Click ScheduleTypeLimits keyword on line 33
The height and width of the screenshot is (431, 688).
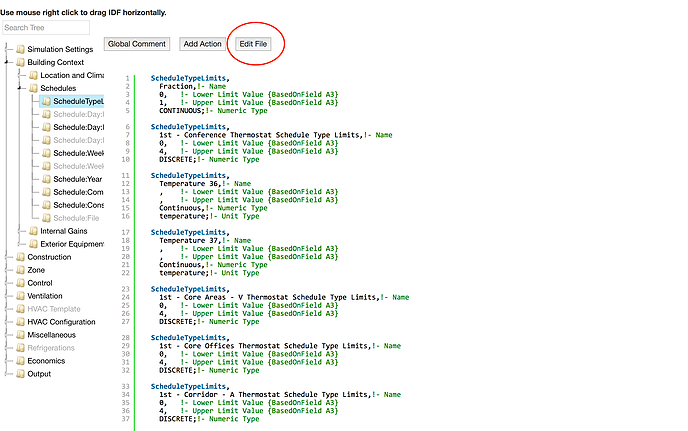tap(188, 387)
